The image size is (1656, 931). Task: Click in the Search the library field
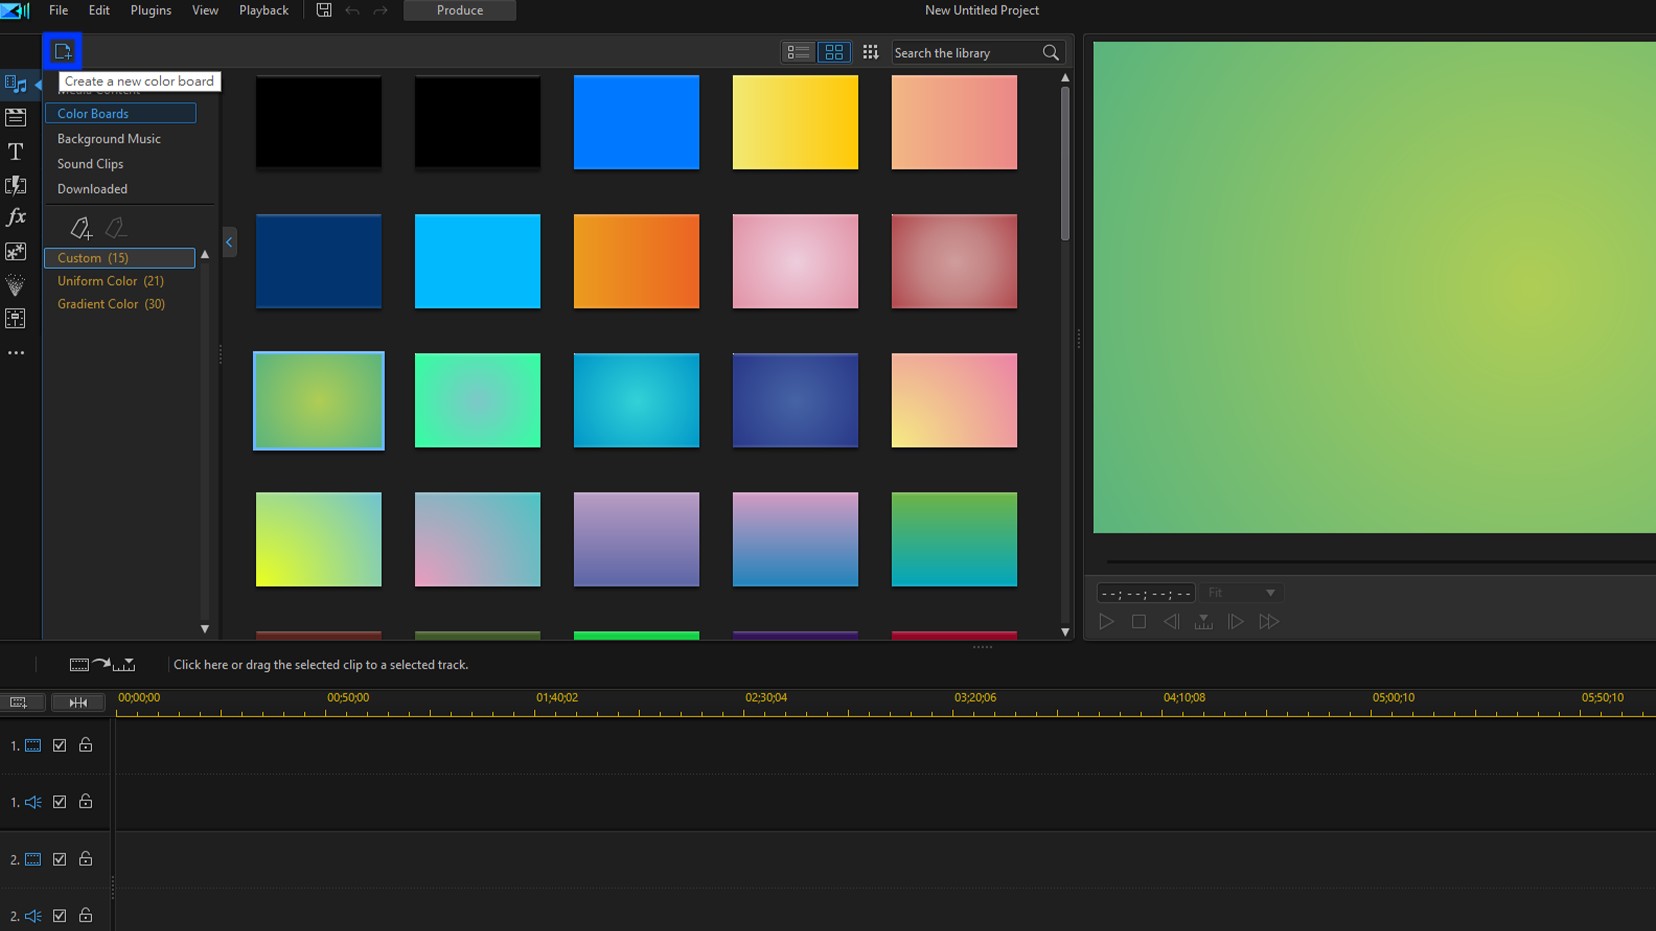tap(965, 53)
